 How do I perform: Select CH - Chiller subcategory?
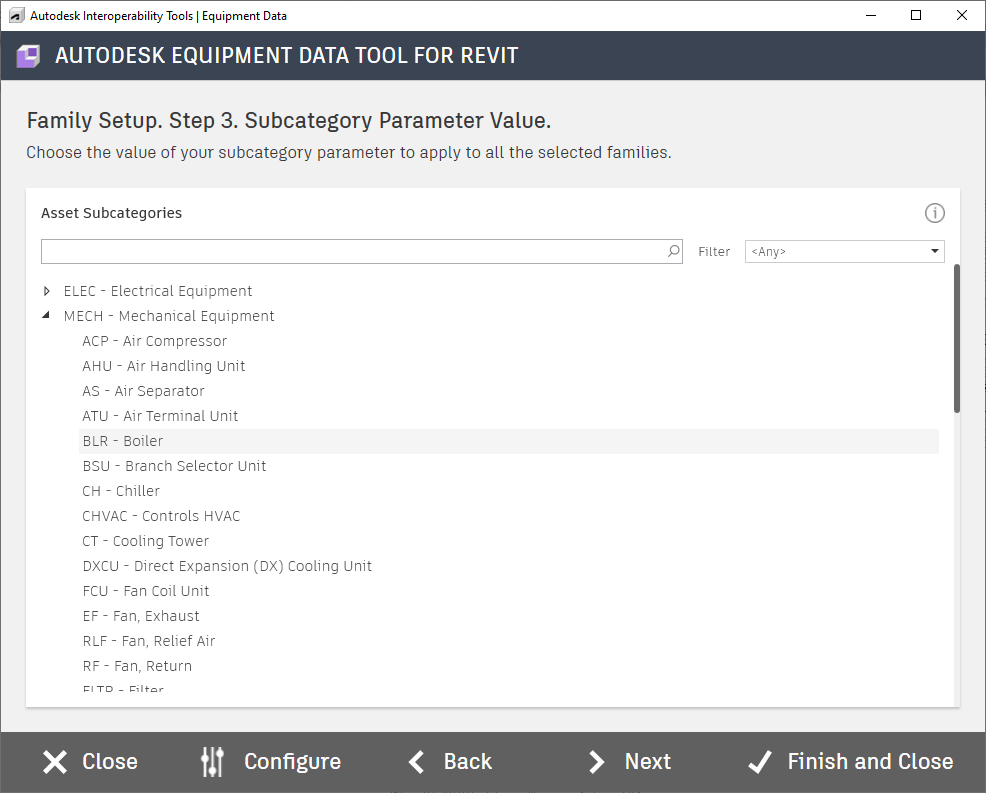121,491
